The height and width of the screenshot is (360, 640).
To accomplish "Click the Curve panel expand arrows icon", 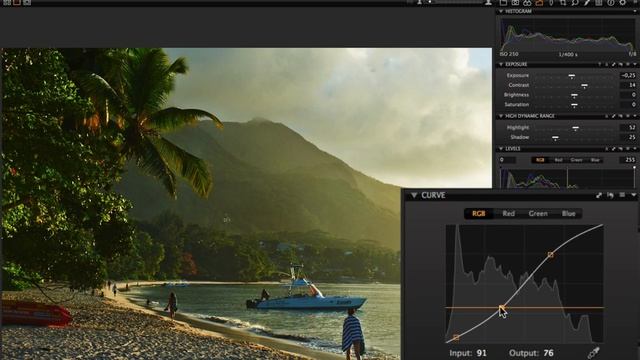I will 599,195.
